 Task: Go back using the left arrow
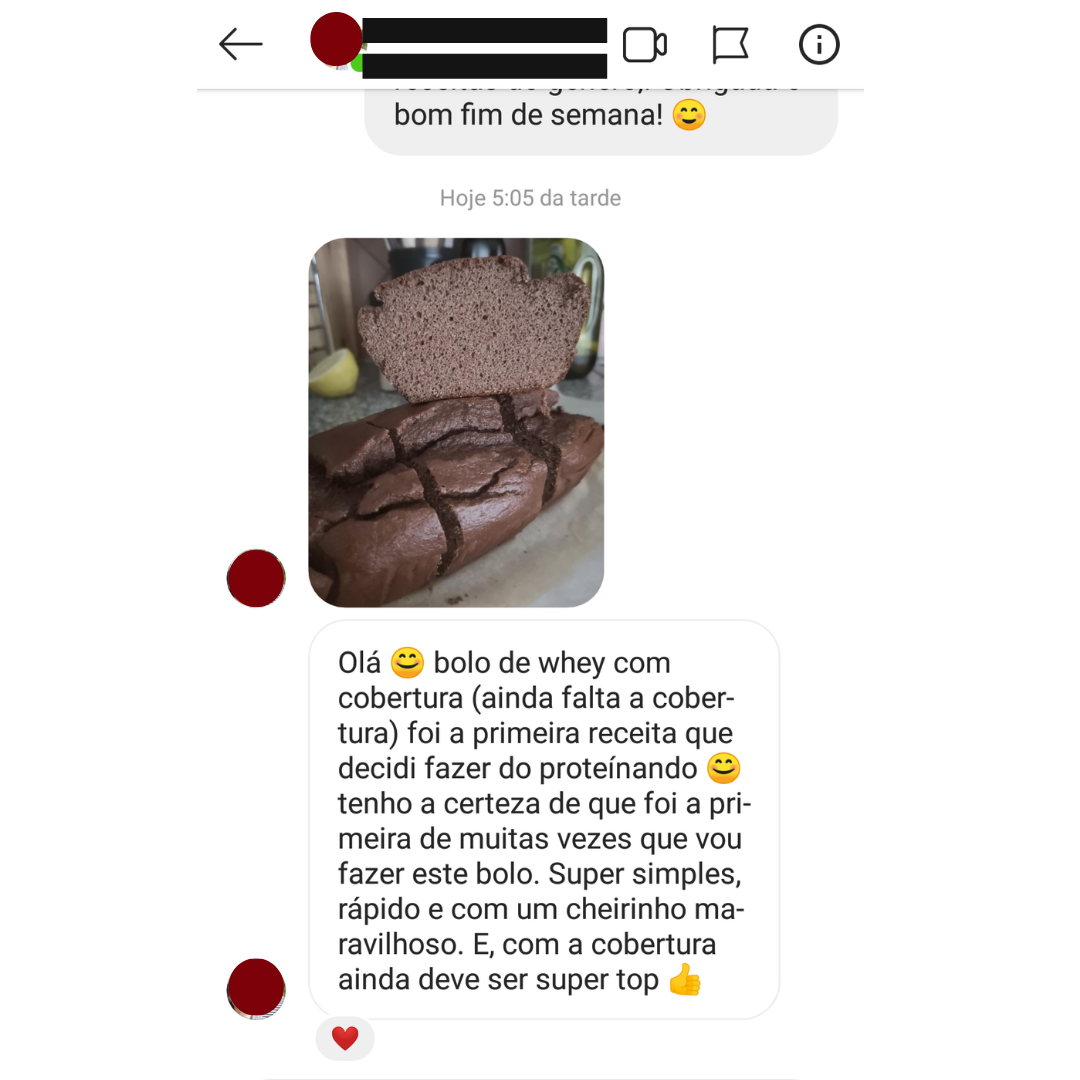pyautogui.click(x=240, y=45)
